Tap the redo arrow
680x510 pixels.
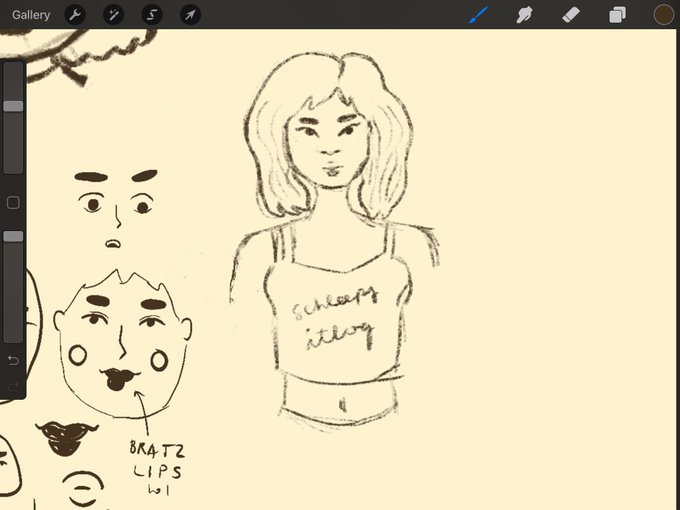[13, 386]
